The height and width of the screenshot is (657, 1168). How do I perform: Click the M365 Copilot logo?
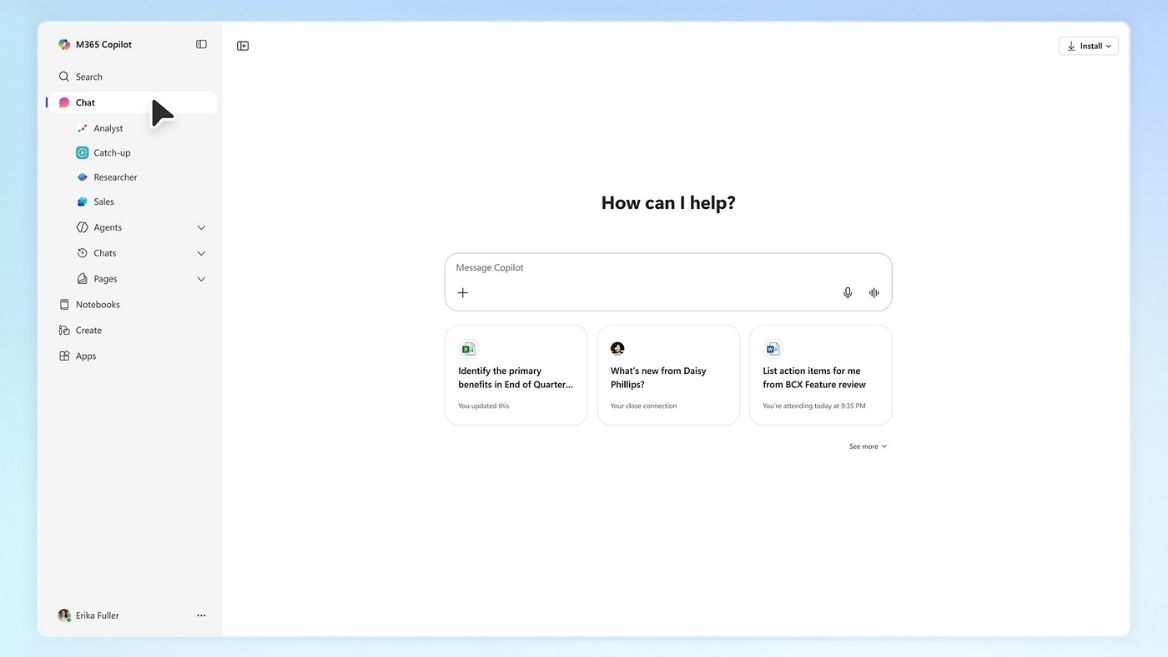(64, 45)
